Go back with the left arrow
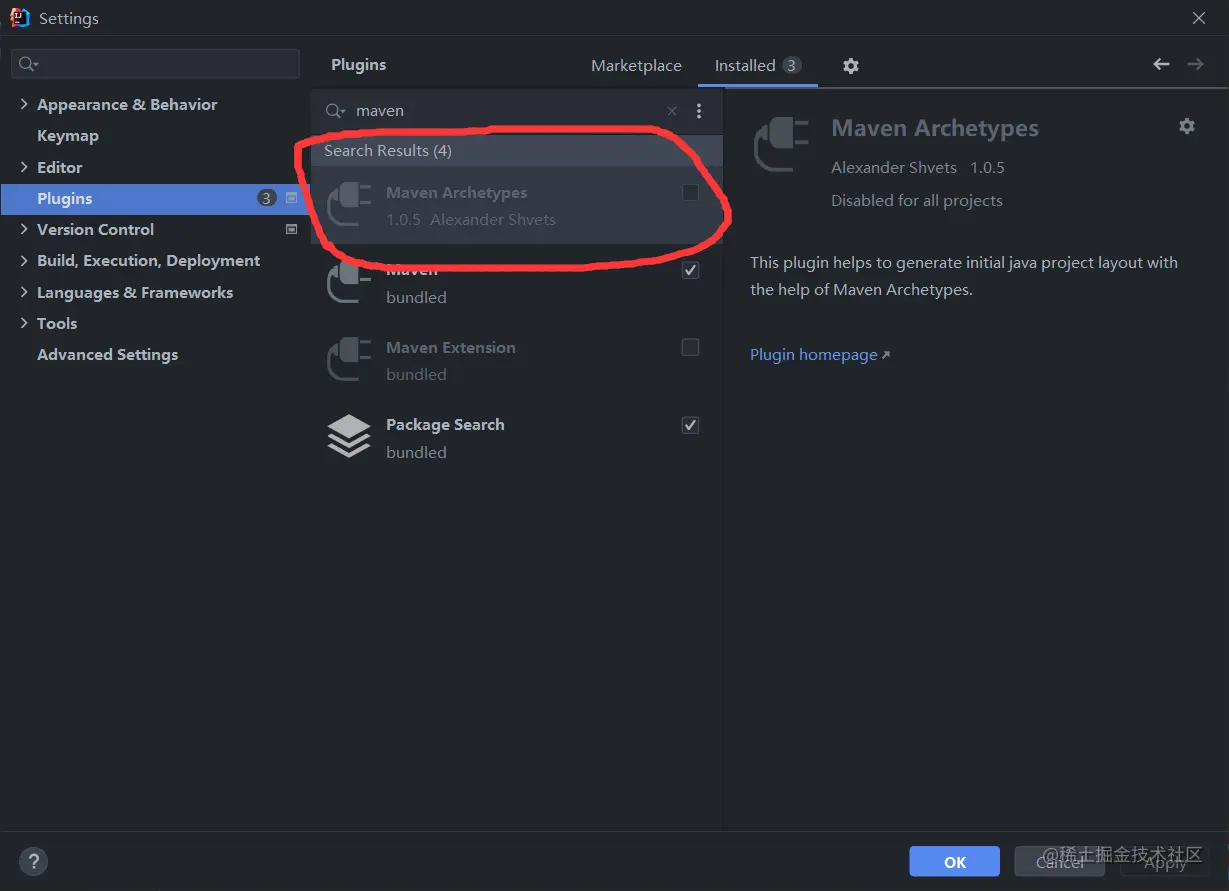This screenshot has width=1229, height=891. [x=1161, y=64]
